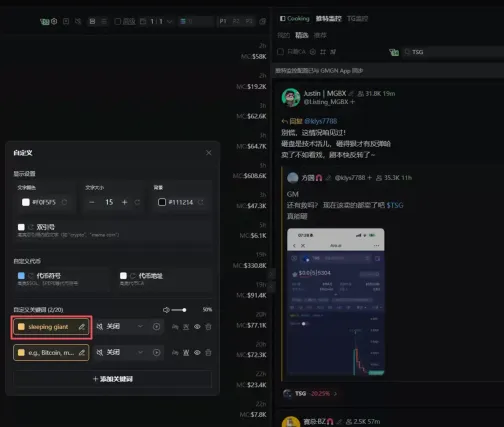The image size is (504, 427).
Task: Click the pencil icon in 'e.g., Bitcoin' row
Action: pos(82,353)
